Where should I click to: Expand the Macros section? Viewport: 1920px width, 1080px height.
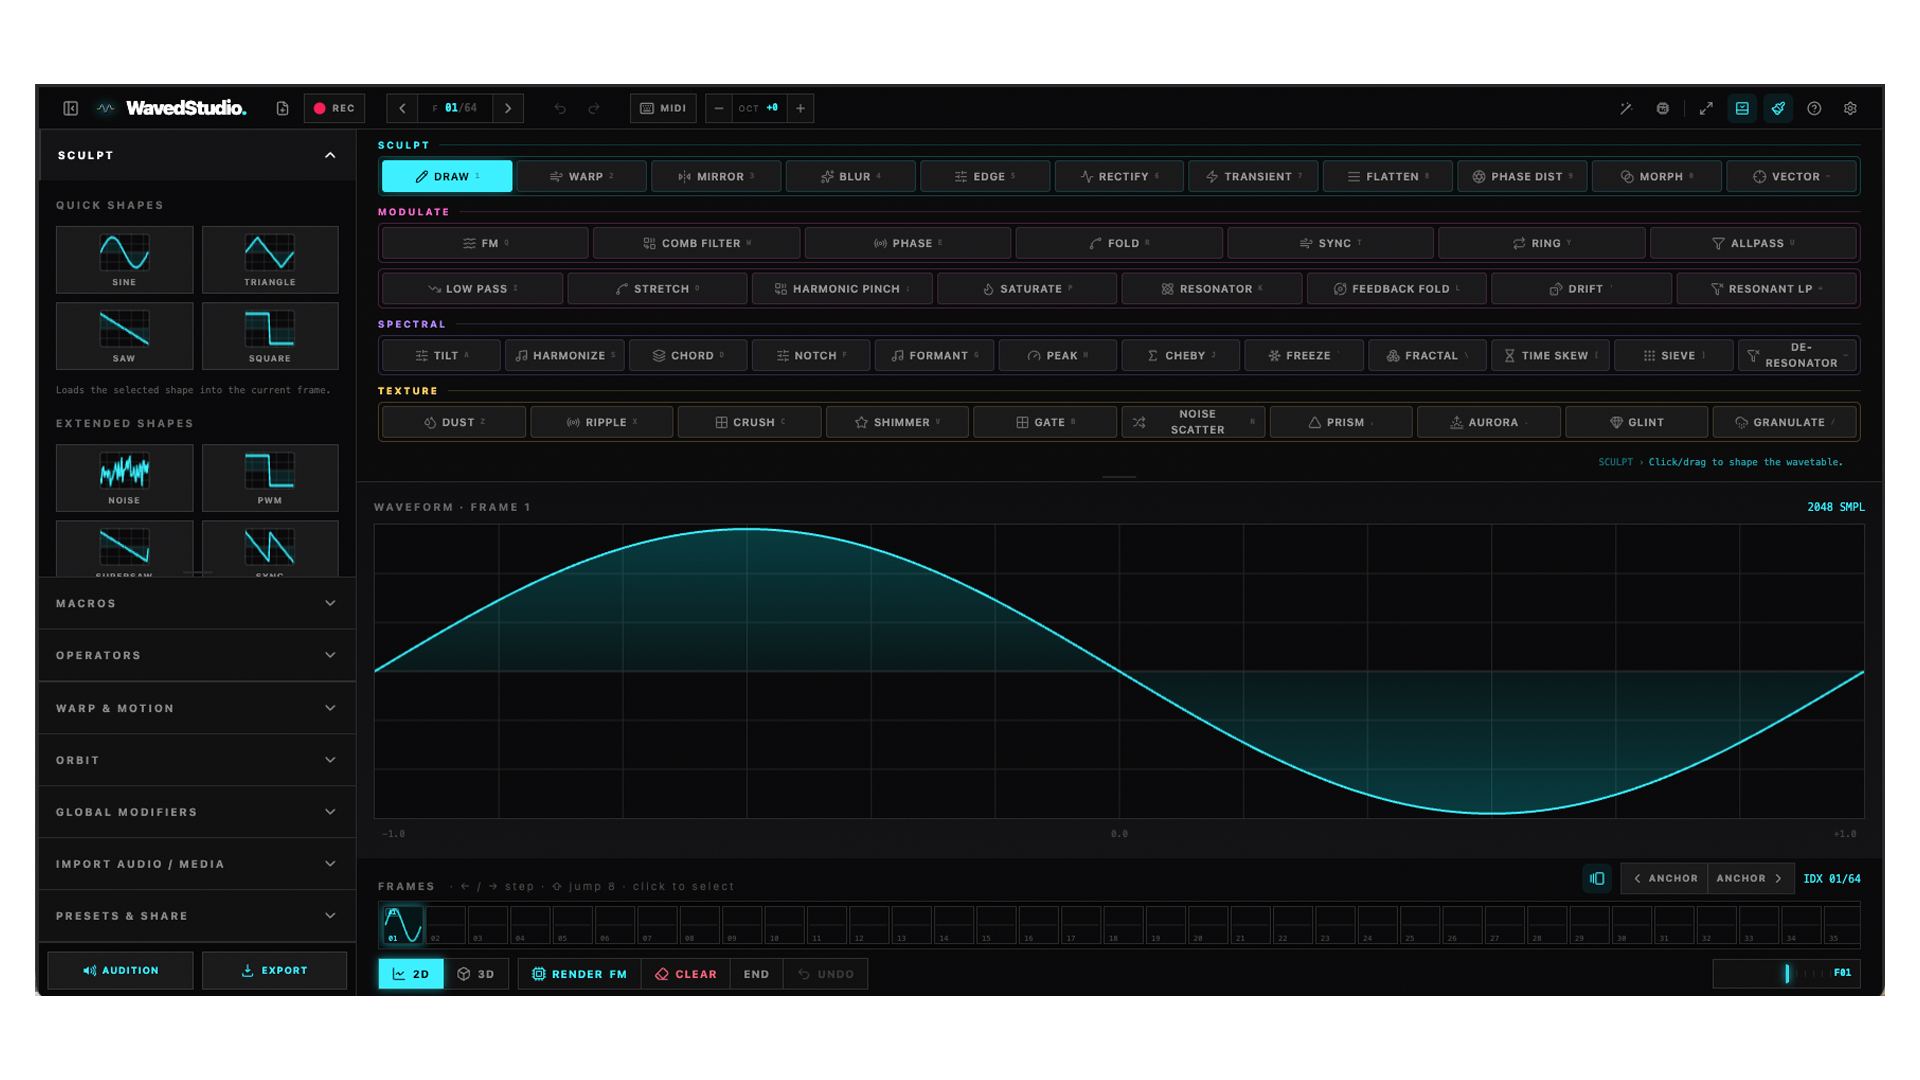click(x=197, y=603)
